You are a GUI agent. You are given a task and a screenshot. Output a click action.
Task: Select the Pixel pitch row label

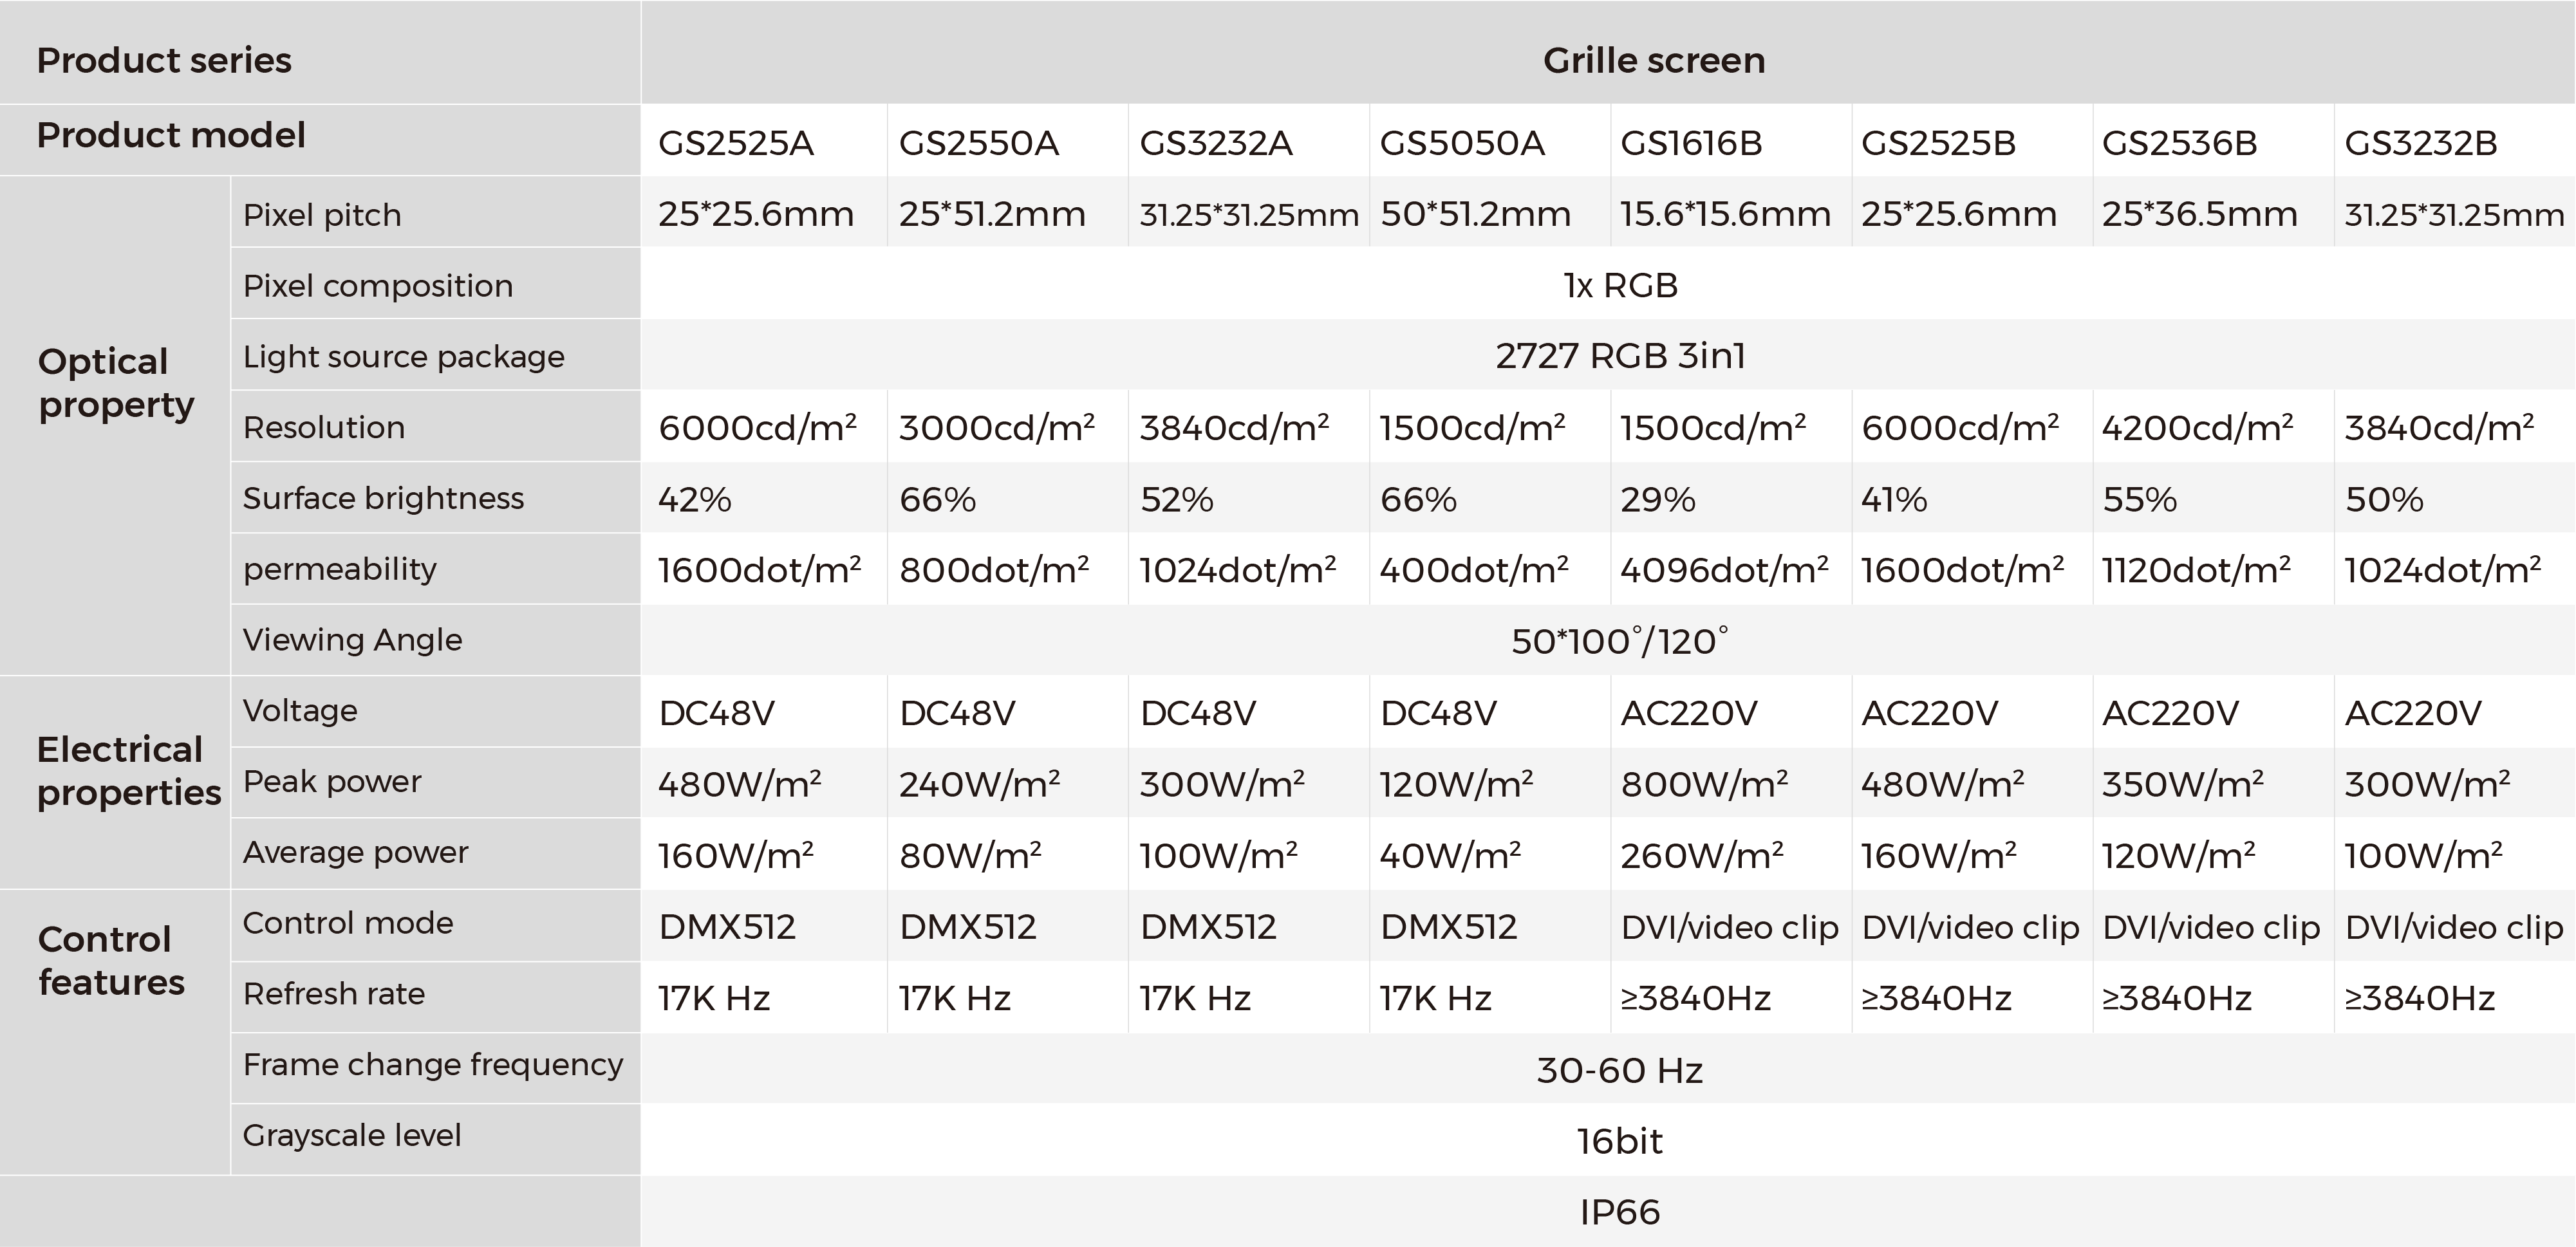[x=322, y=214]
